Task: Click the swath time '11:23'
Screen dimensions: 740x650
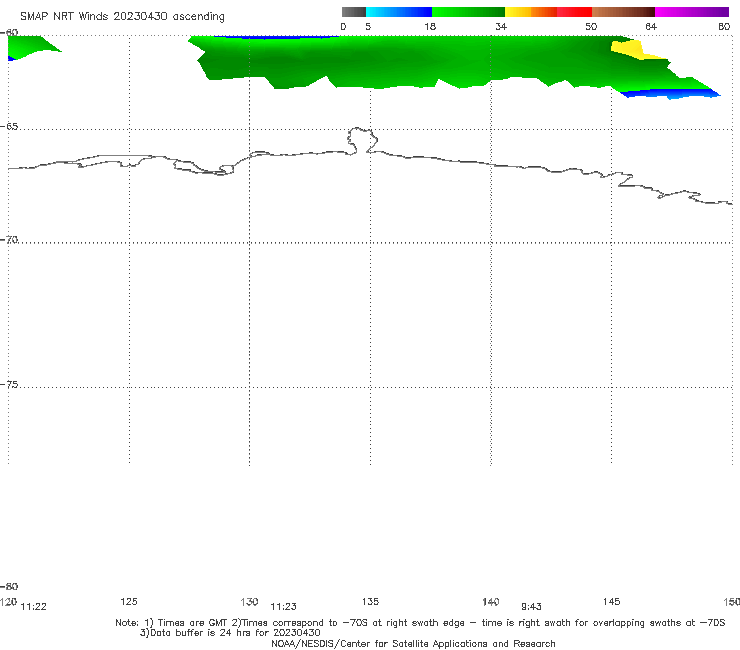Action: click(283, 607)
